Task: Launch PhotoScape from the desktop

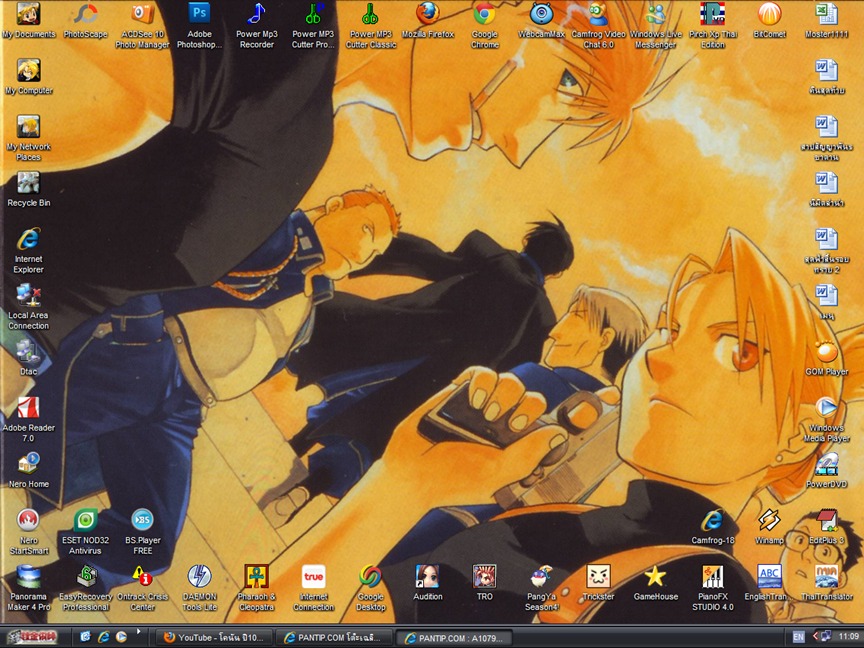Action: (85, 21)
